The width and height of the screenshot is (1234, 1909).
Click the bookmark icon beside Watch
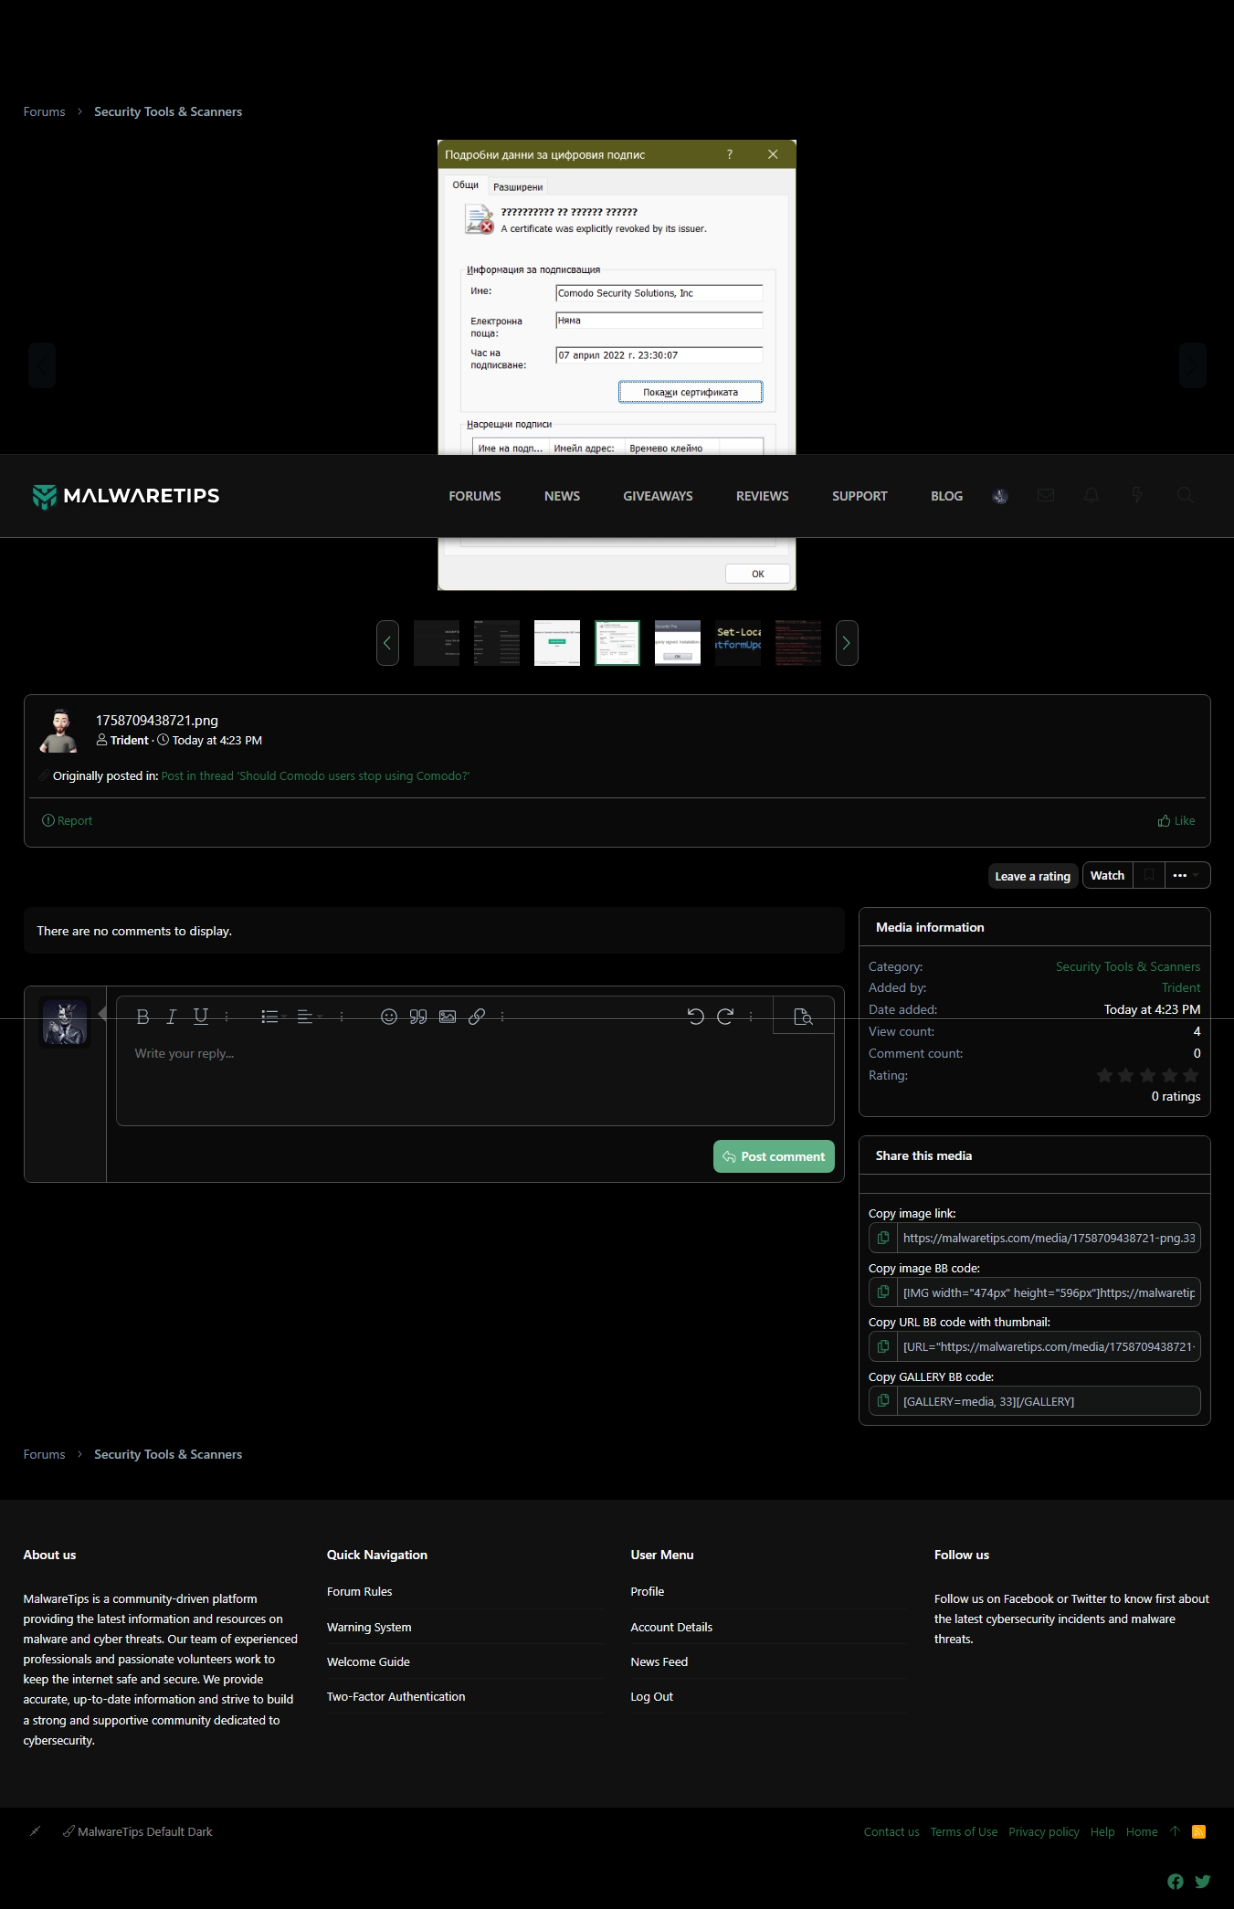click(x=1149, y=875)
